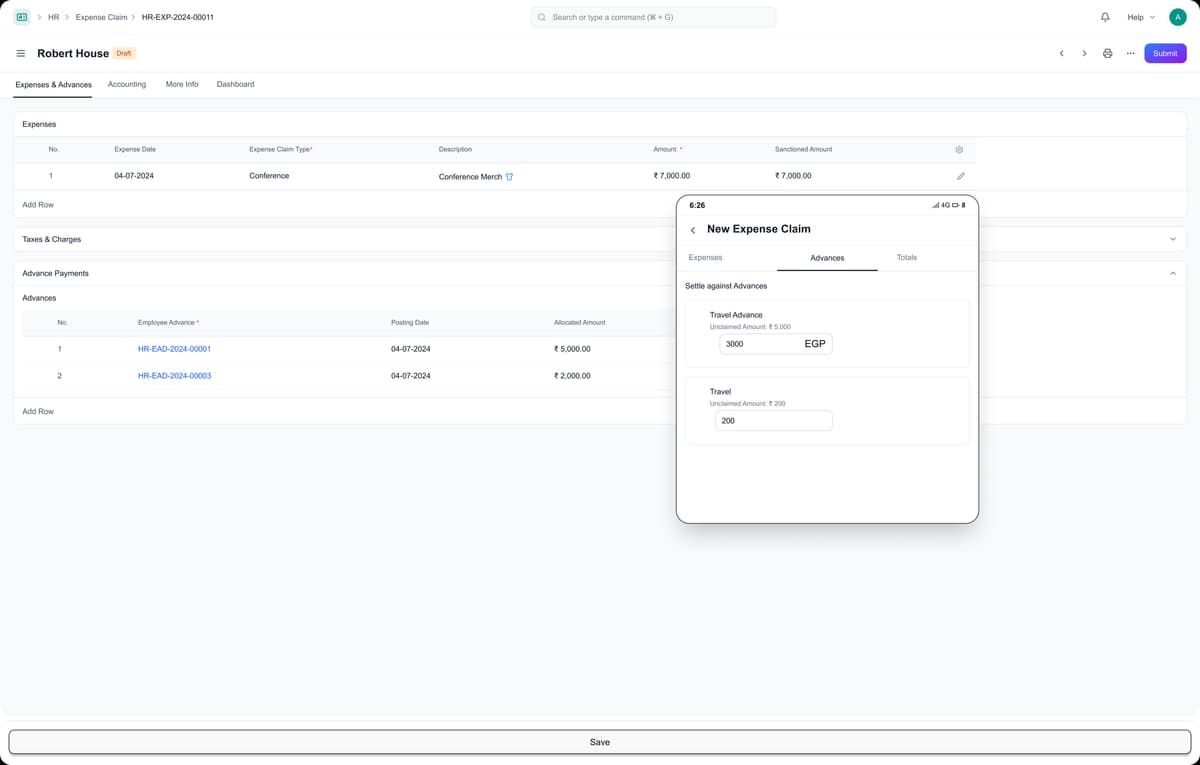Go to the previous document
This screenshot has width=1200, height=765.
(x=1061, y=53)
